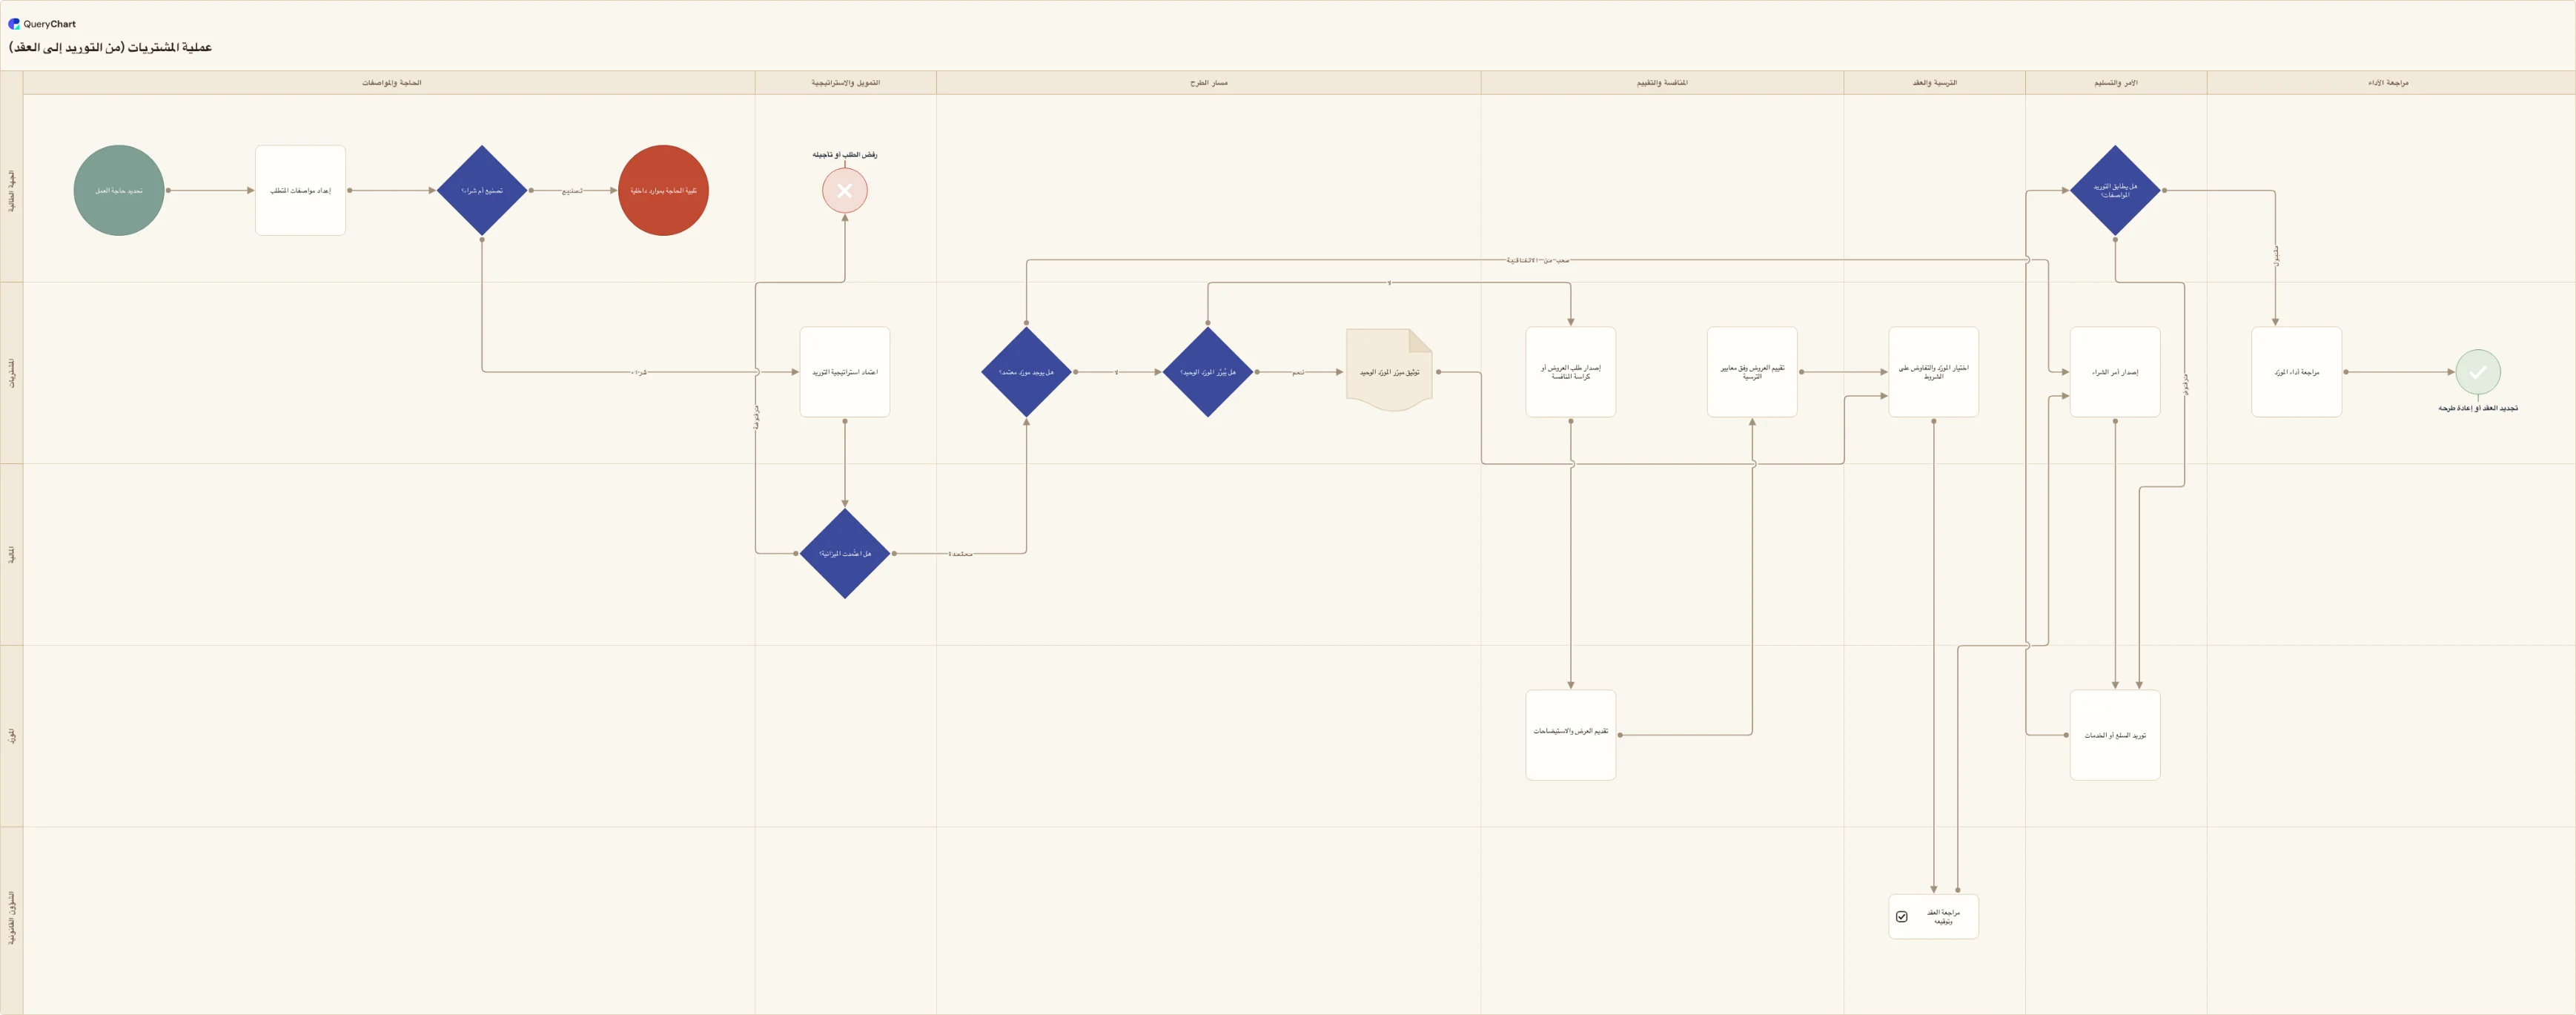Click the 'تقديم العرض والاستيضاحات' process box

click(1571, 735)
